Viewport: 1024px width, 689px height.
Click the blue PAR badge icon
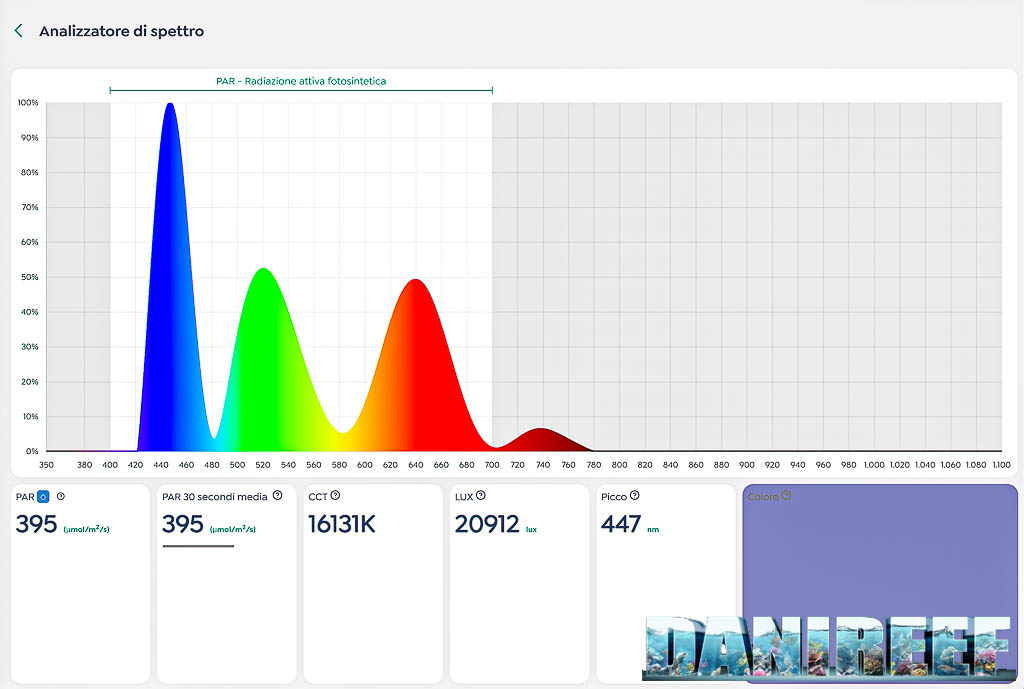[43, 496]
